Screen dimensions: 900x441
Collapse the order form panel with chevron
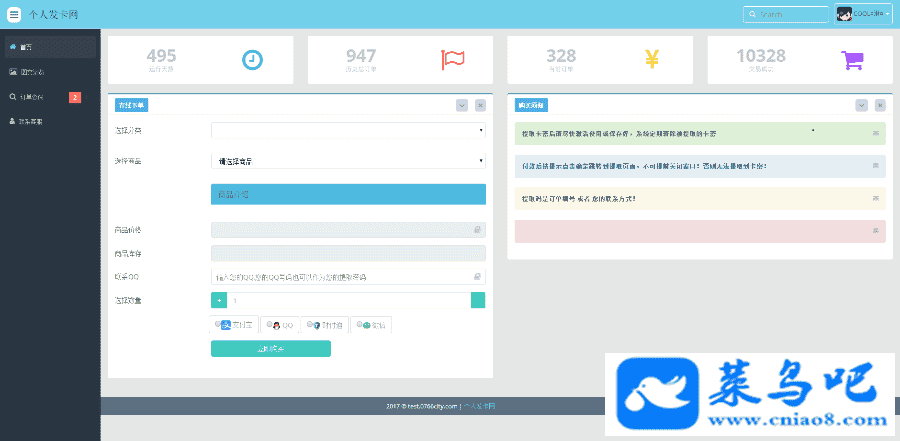tap(462, 105)
